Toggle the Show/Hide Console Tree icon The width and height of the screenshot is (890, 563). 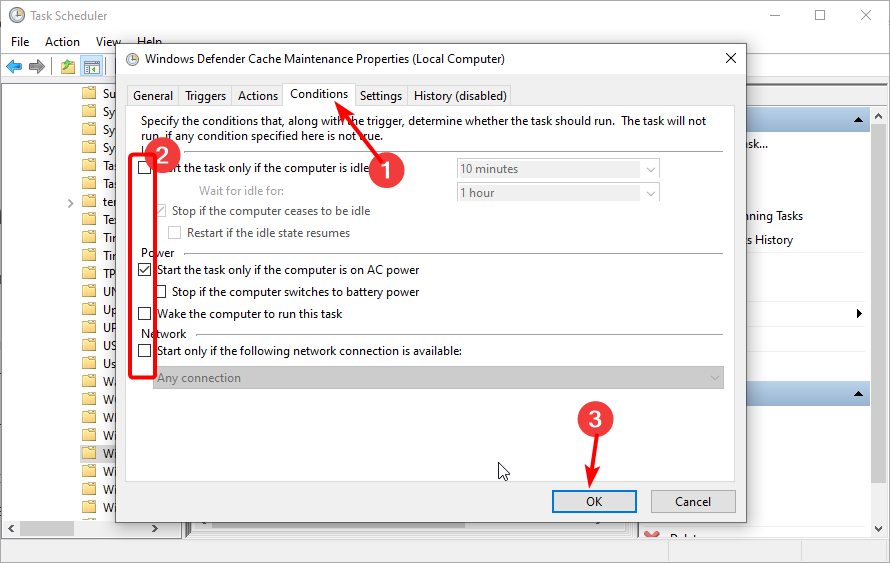pos(91,67)
